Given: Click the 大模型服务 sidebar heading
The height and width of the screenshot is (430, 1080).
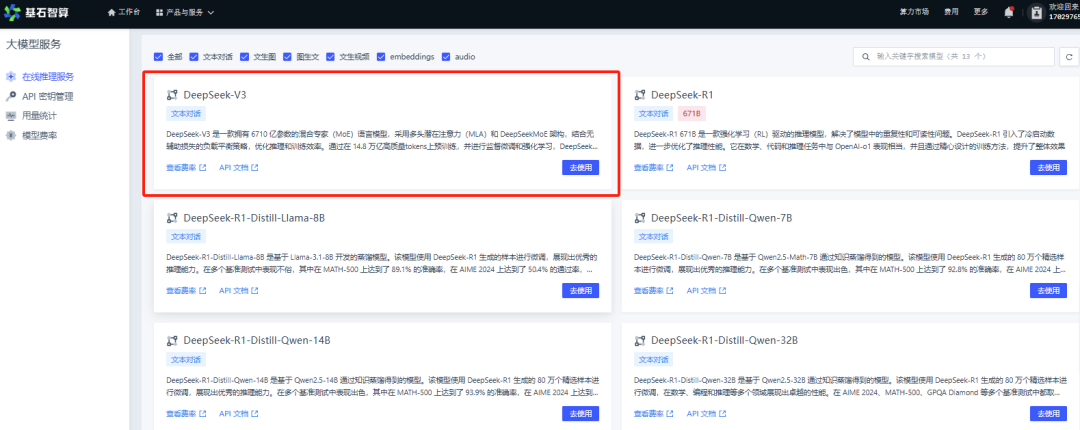Looking at the screenshot, I should (x=34, y=45).
